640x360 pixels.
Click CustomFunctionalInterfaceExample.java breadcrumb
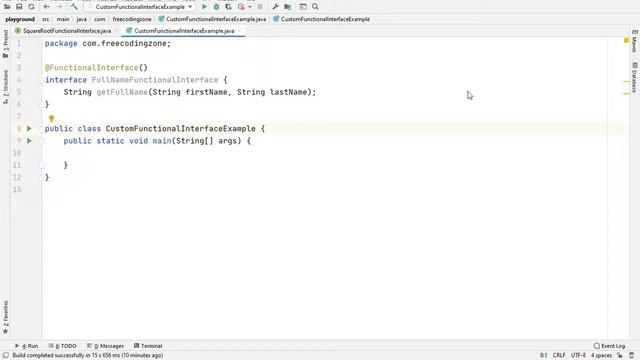click(x=212, y=19)
